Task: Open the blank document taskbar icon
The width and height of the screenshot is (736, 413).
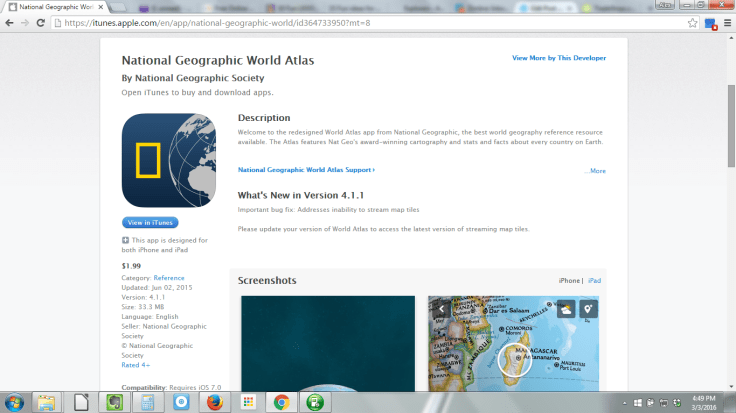Action: point(81,403)
